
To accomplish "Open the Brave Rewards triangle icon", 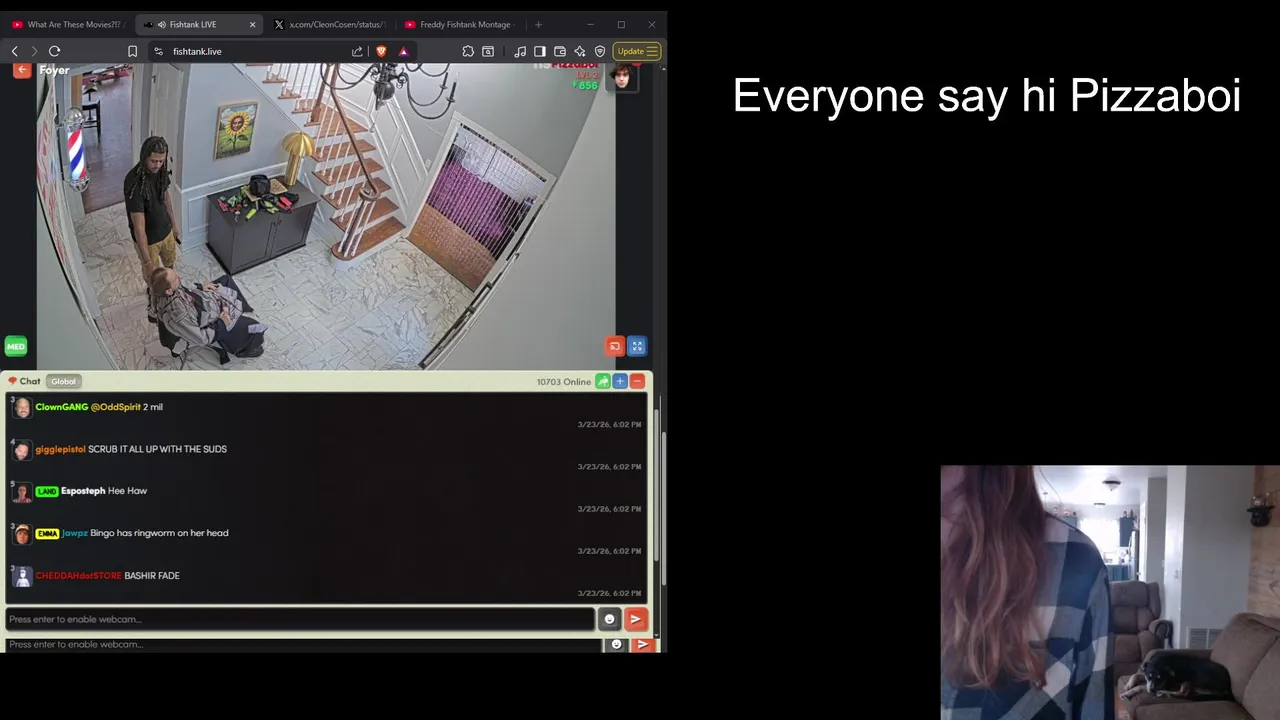I will point(404,51).
